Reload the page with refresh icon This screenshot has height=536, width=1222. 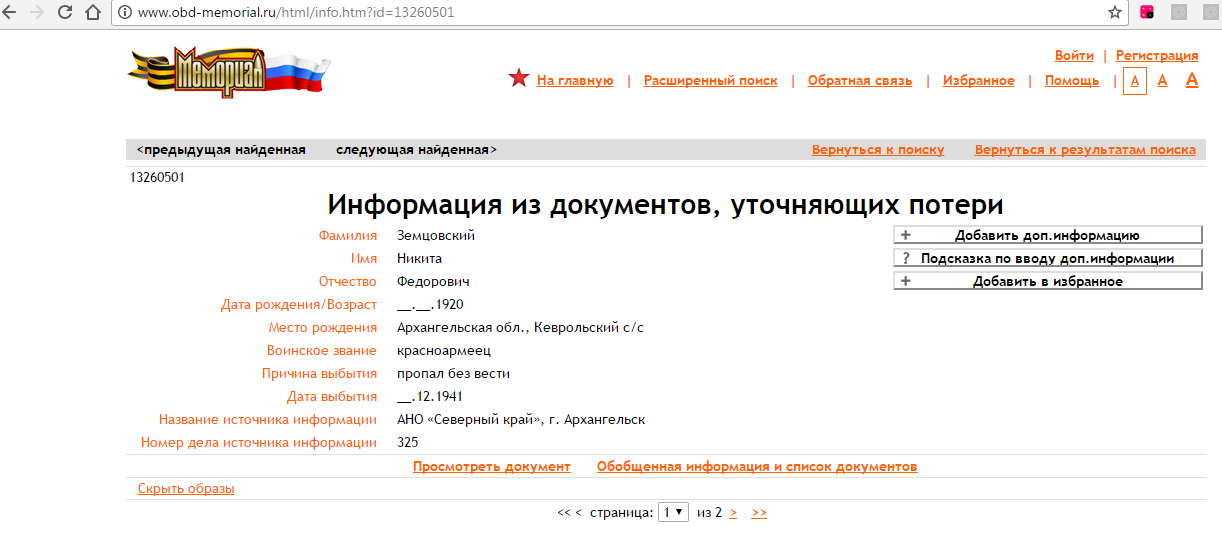pos(65,13)
